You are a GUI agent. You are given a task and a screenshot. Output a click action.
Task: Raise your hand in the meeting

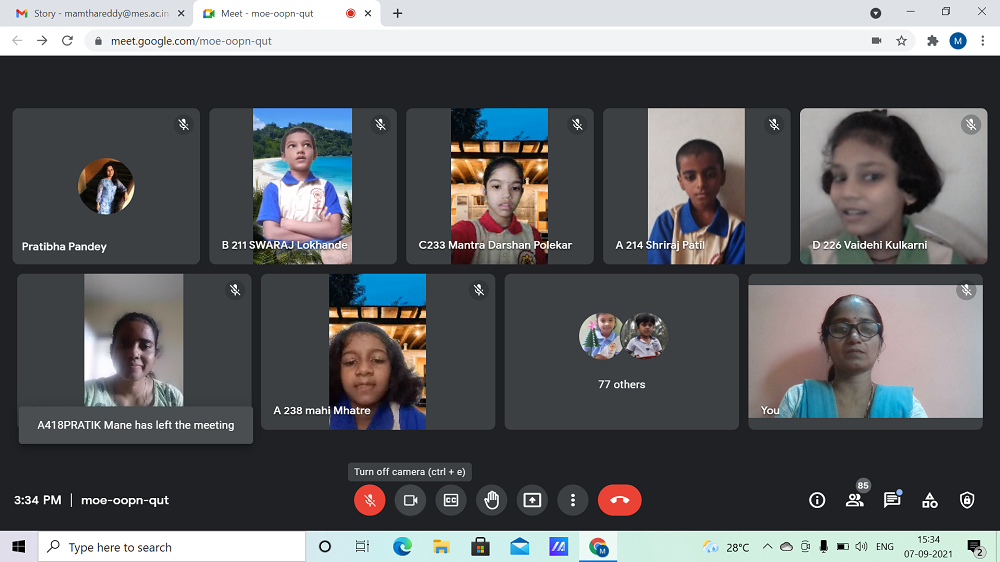click(x=491, y=500)
